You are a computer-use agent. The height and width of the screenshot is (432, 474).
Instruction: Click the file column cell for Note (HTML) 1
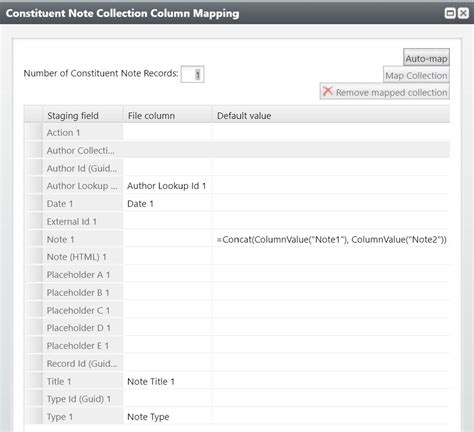(168, 257)
